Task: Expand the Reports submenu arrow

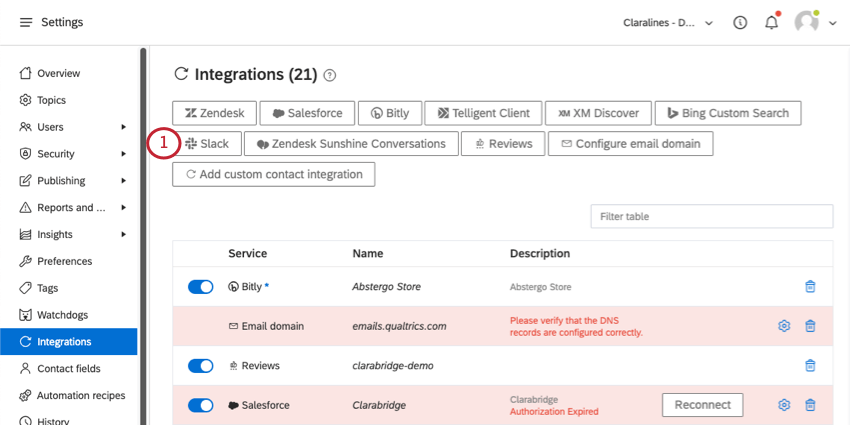Action: coord(124,208)
